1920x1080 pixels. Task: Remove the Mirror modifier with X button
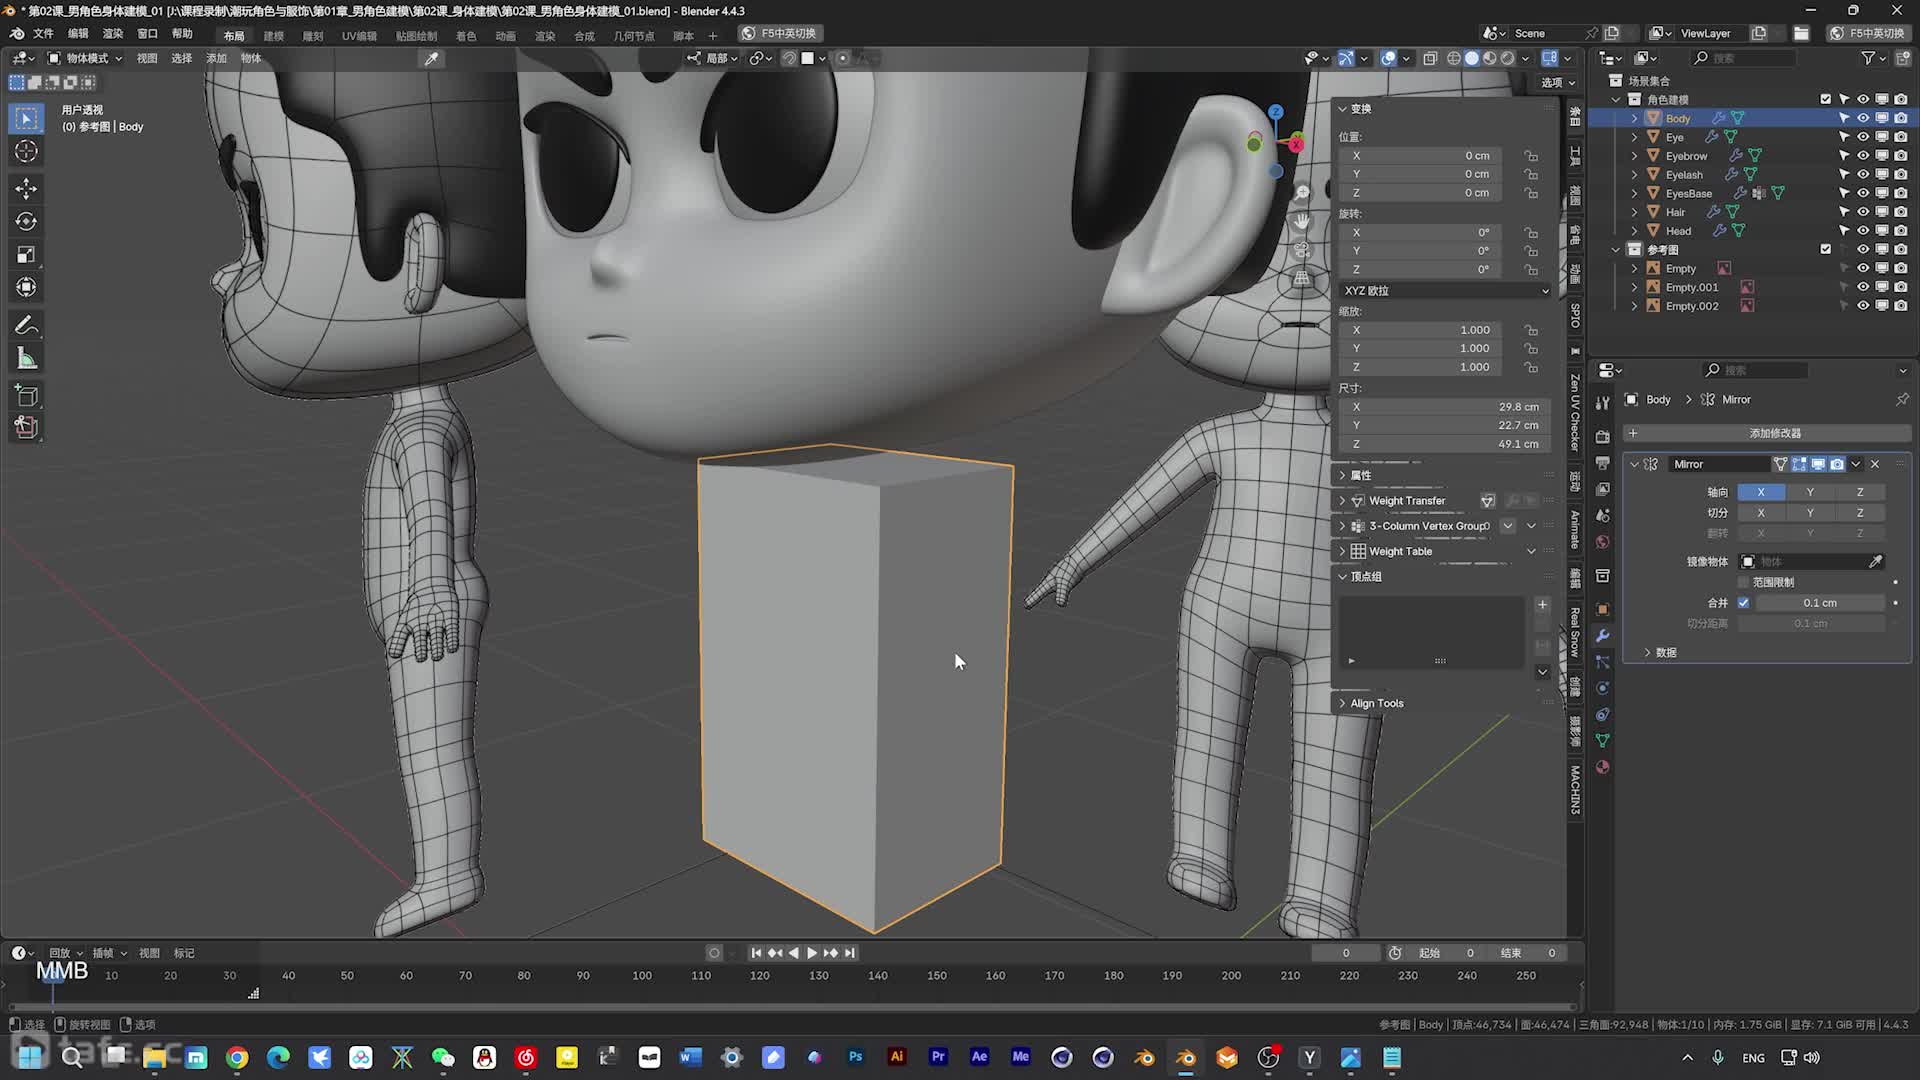(1875, 464)
